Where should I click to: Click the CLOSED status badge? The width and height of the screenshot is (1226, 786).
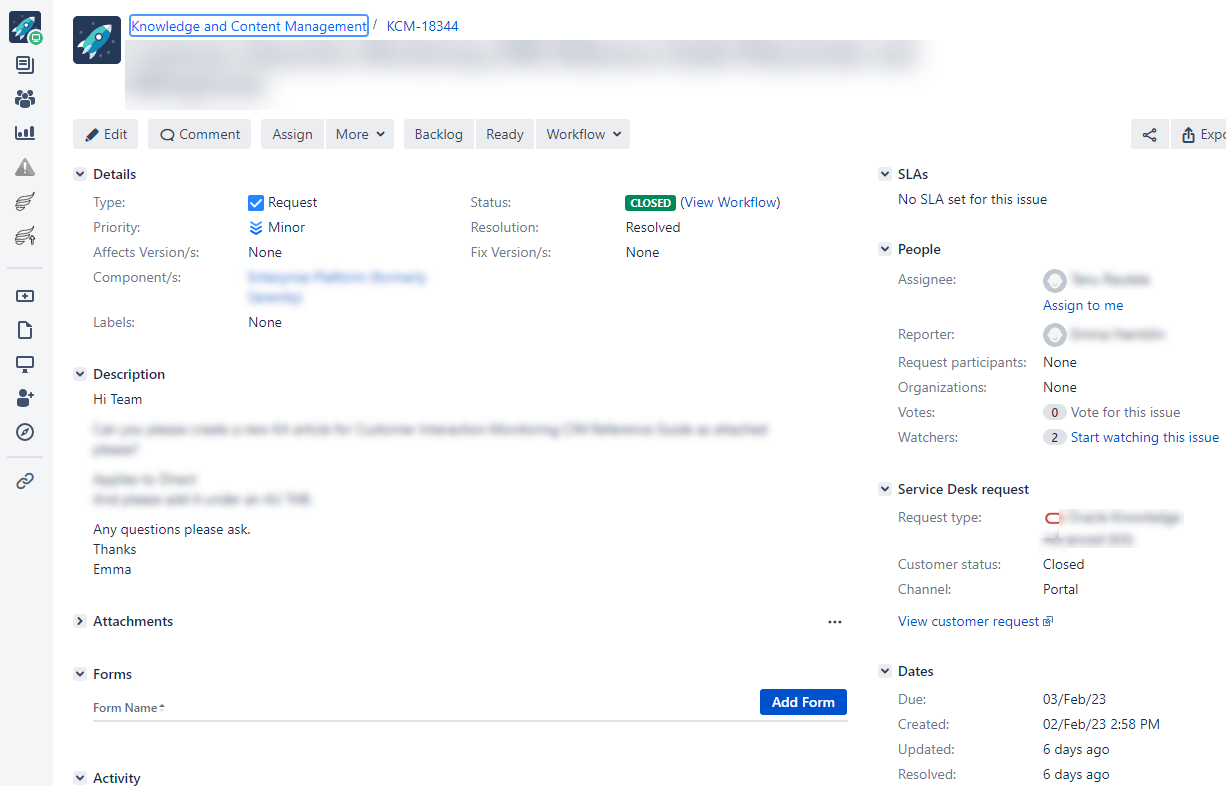(651, 203)
